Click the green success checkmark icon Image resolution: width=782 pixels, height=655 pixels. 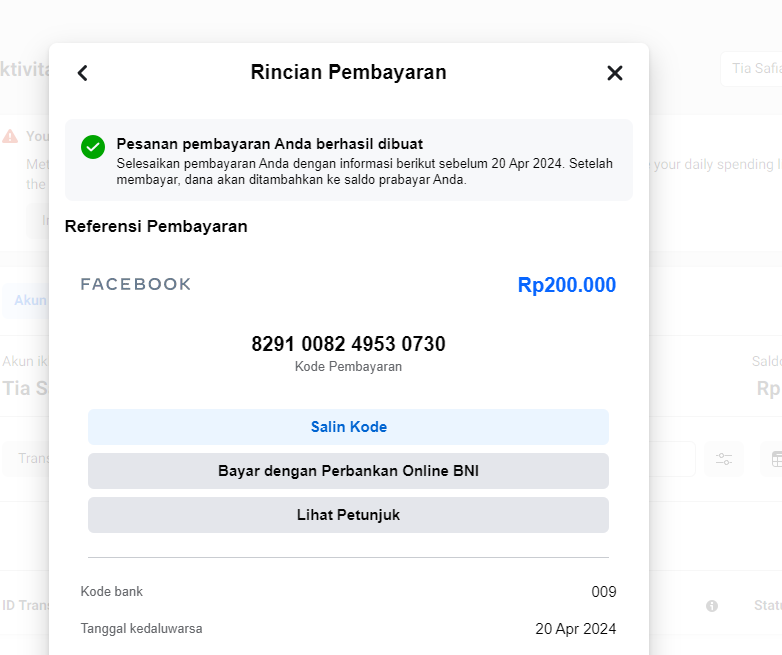coord(93,147)
